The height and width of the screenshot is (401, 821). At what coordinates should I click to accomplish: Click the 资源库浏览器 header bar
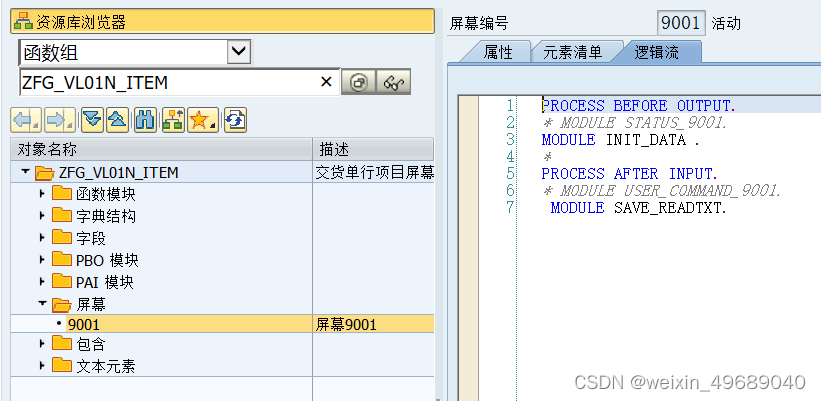[223, 21]
